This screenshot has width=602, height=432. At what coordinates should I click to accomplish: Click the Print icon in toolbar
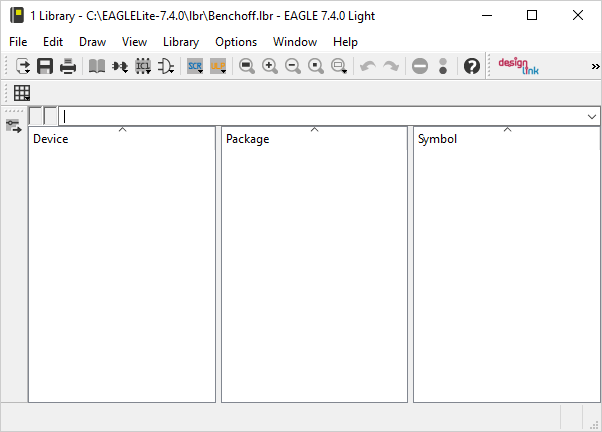68,66
